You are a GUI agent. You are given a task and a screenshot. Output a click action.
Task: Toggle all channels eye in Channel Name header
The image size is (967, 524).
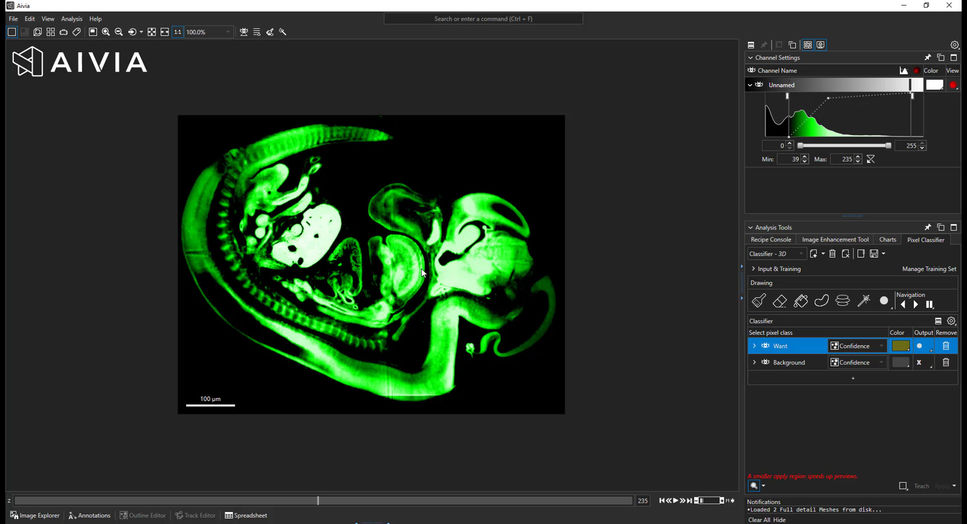tap(752, 71)
